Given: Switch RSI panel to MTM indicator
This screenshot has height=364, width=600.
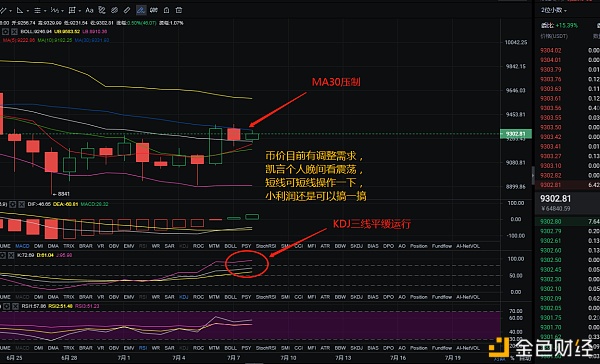Looking at the screenshot, I should point(214,348).
